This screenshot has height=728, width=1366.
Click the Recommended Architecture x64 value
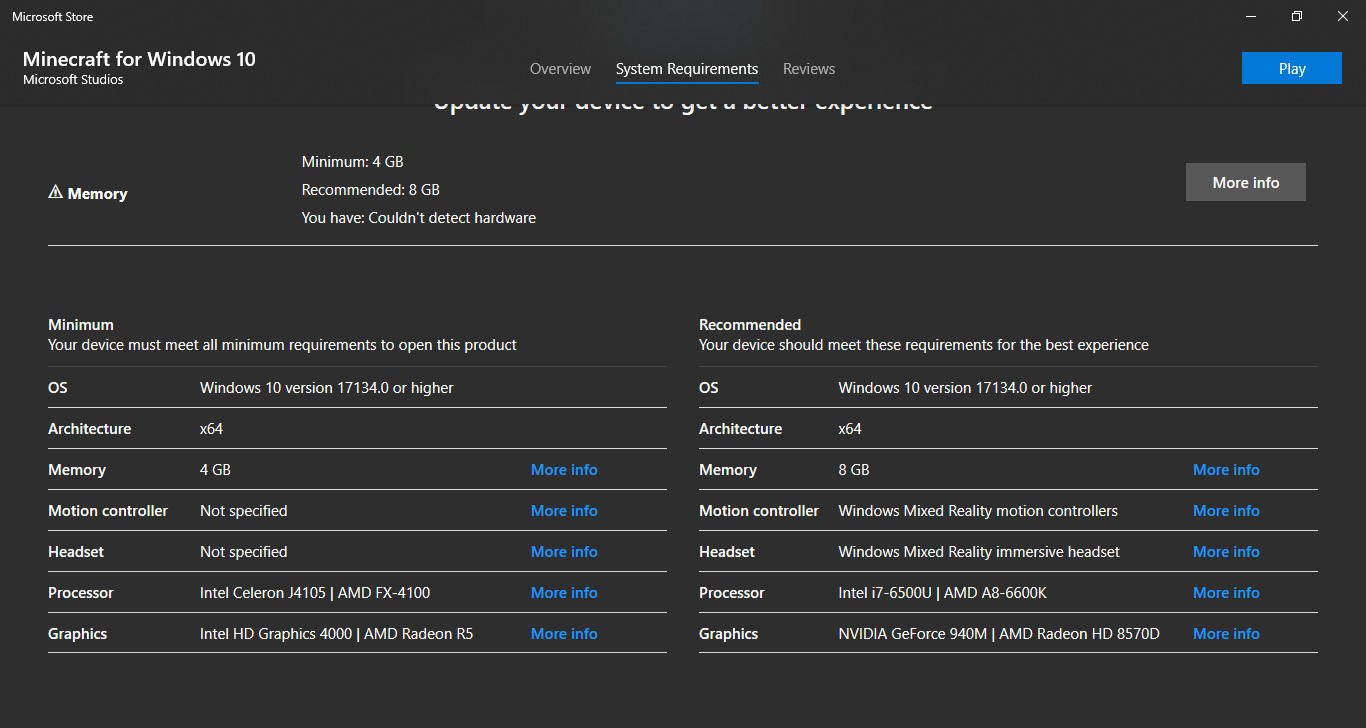tap(850, 429)
